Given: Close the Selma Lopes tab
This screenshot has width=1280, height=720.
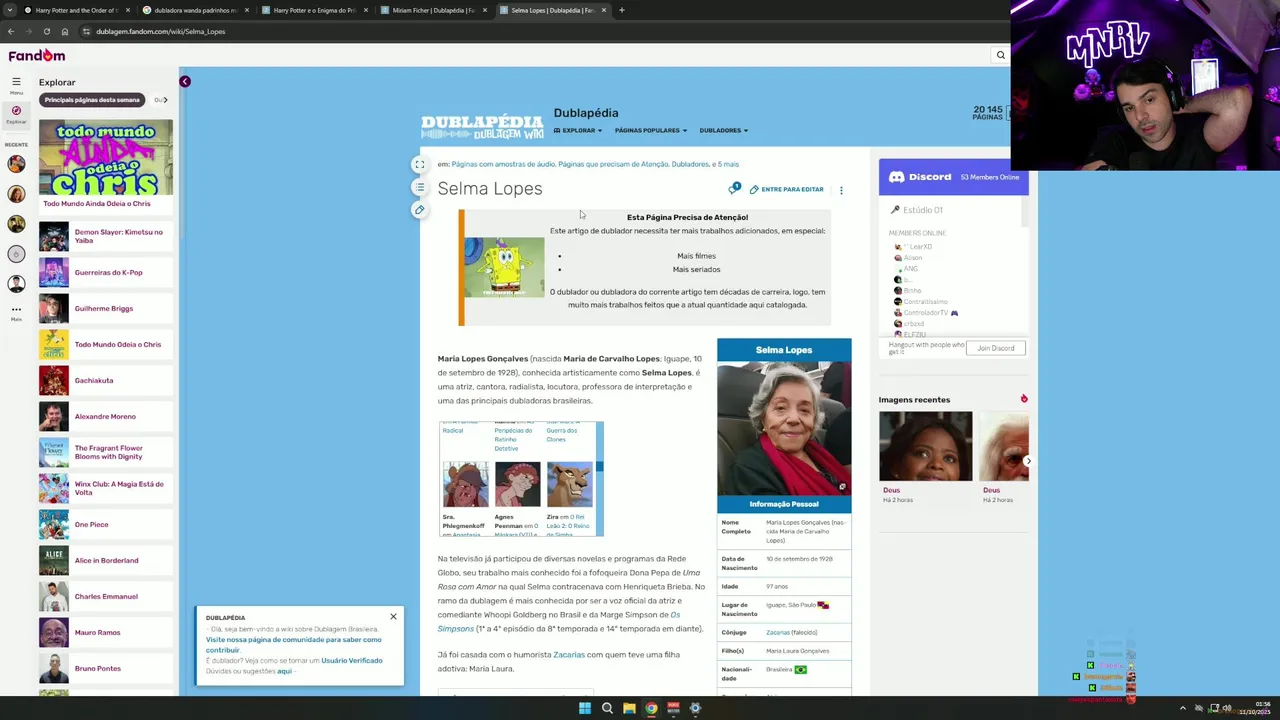Looking at the screenshot, I should point(604,10).
